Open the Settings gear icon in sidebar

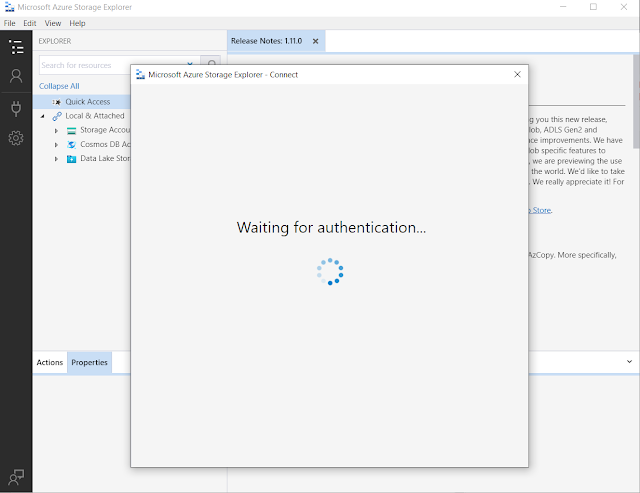[16, 138]
